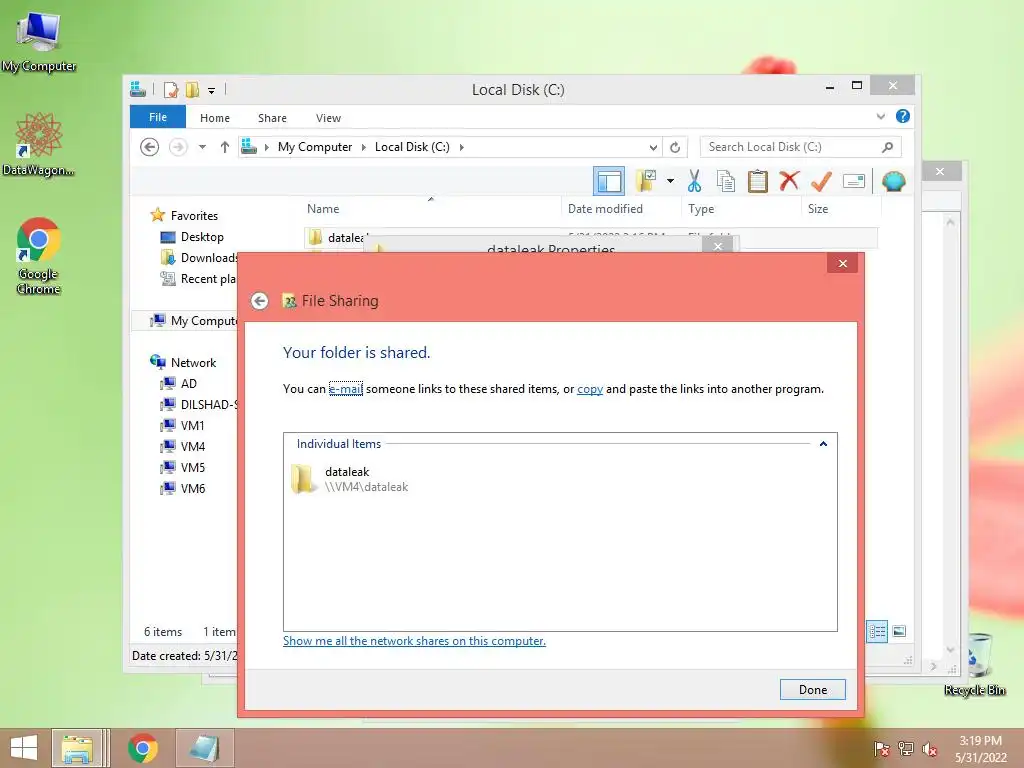
Task: Refresh the Local Disk (C:) view
Action: point(675,148)
